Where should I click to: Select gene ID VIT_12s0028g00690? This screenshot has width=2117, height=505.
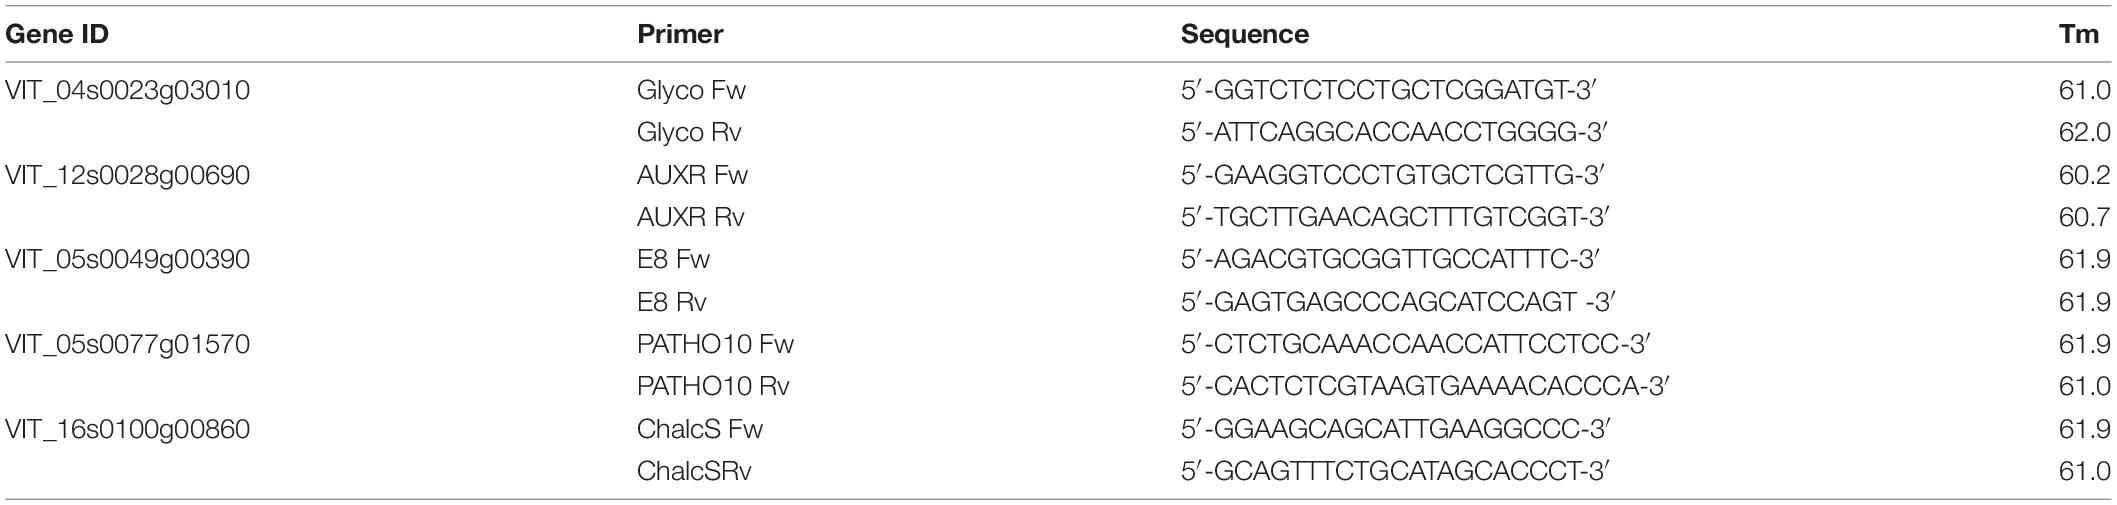pyautogui.click(x=128, y=175)
